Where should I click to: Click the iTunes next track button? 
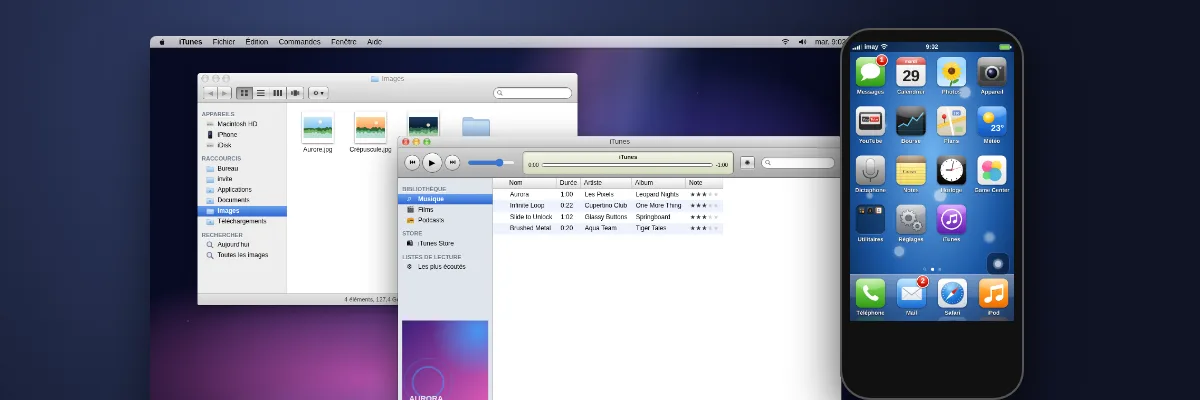coord(452,162)
